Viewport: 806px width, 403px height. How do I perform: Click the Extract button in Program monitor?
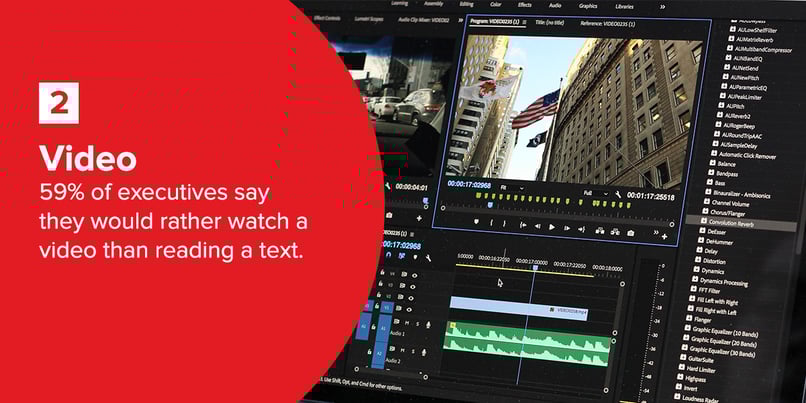[615, 232]
